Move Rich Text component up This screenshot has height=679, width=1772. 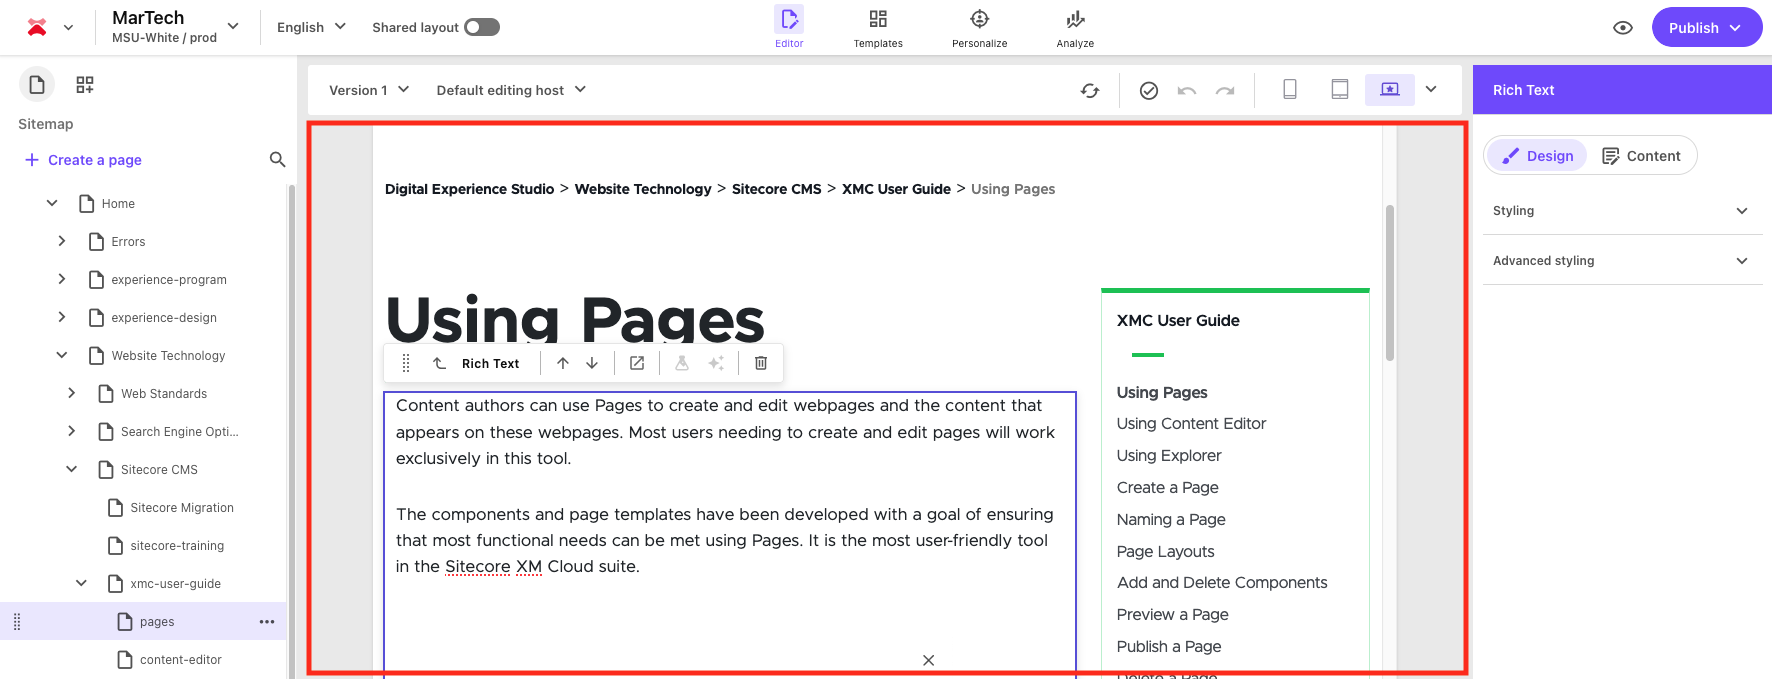[x=563, y=363]
